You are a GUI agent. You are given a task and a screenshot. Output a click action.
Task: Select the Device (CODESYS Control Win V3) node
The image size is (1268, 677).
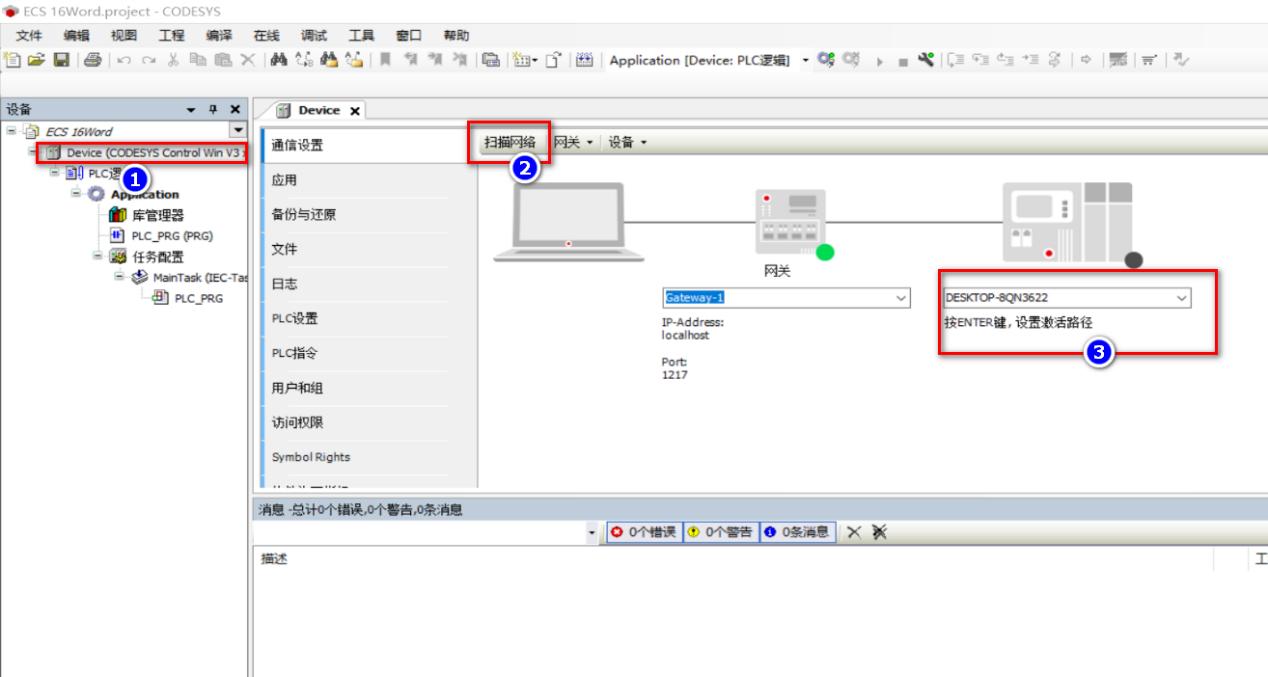[145, 153]
